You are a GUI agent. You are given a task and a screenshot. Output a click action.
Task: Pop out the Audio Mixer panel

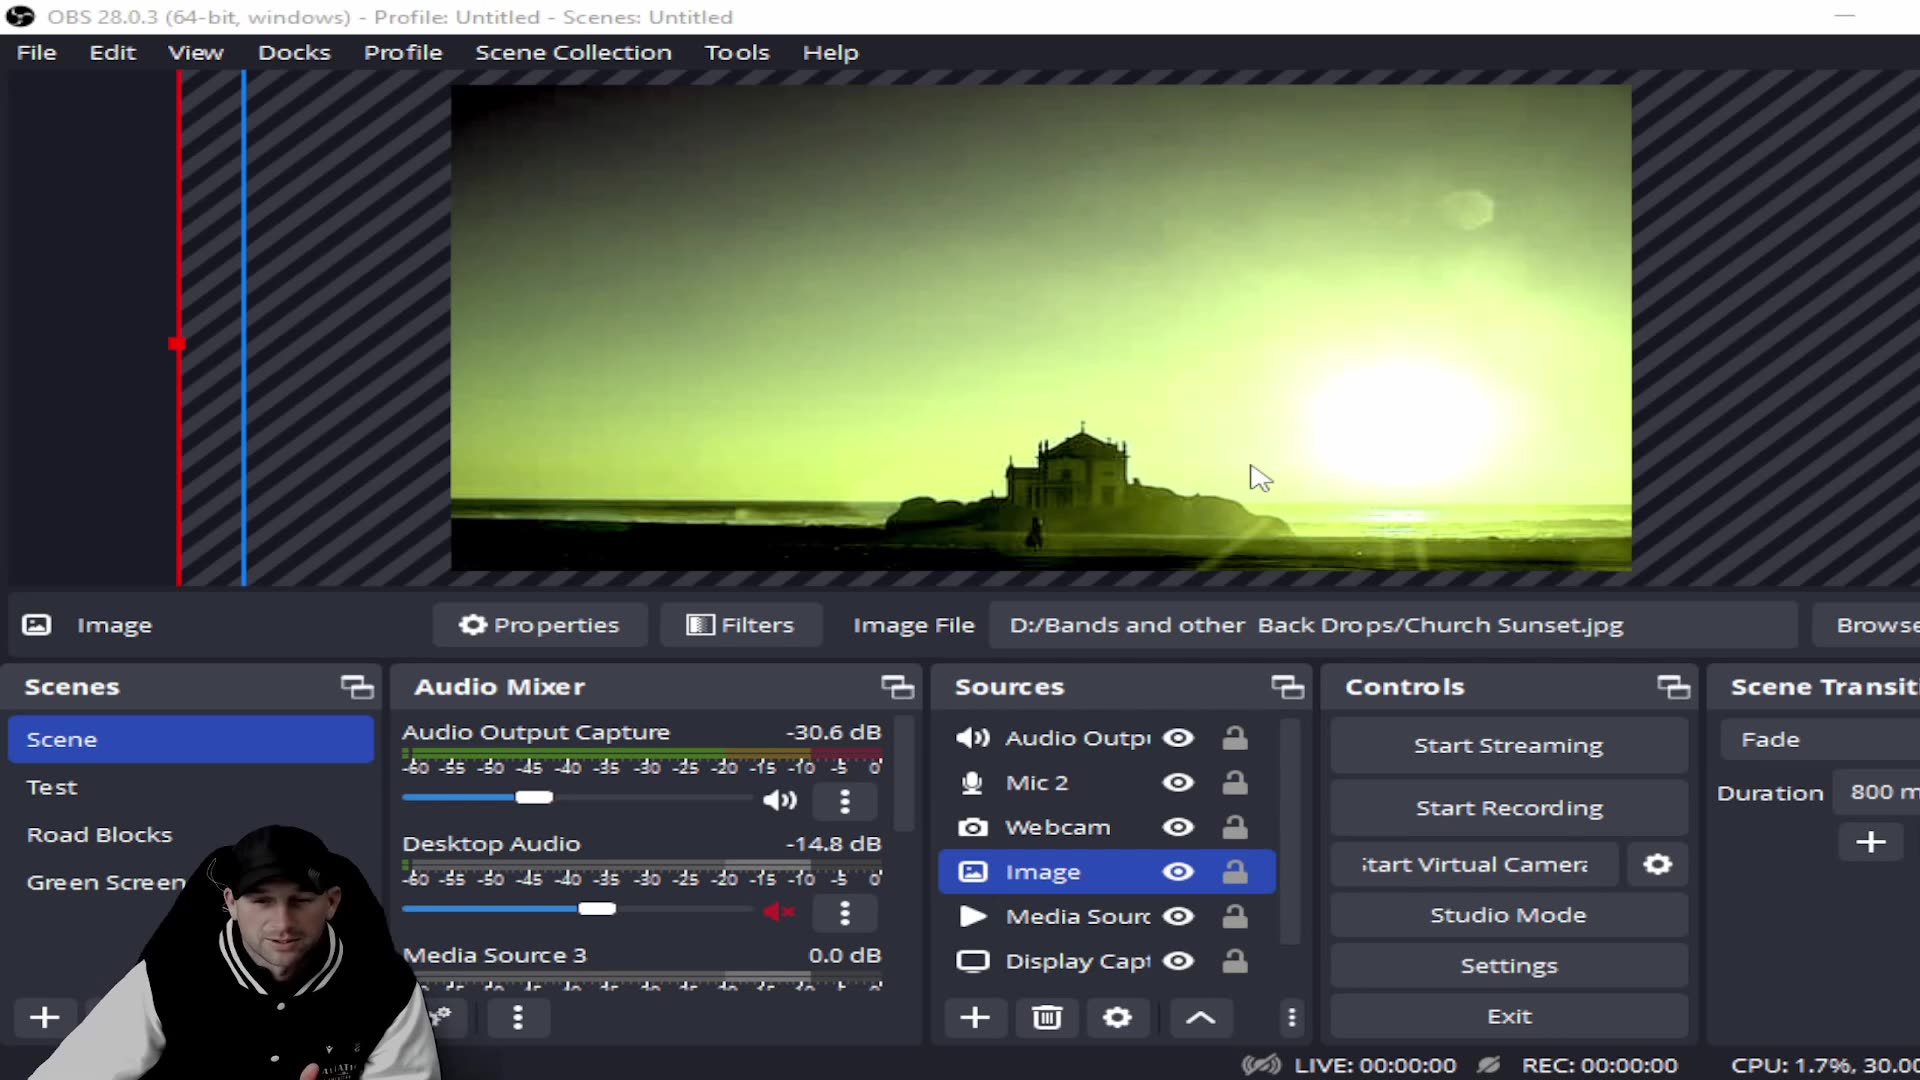coord(895,686)
